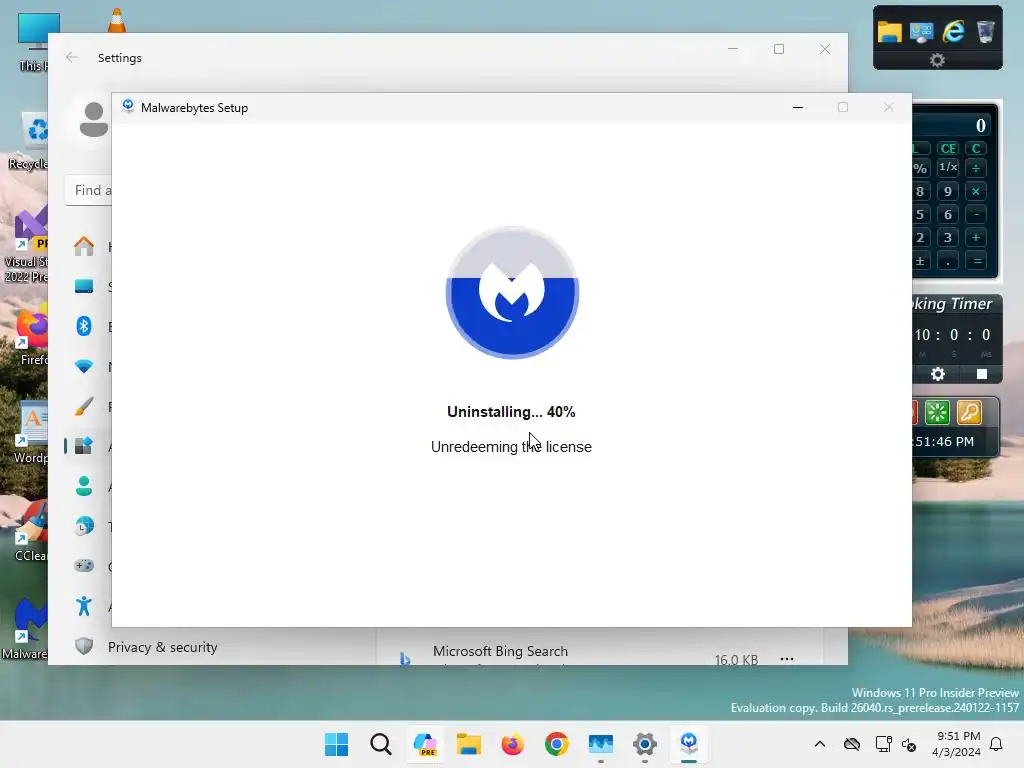Minimize the Malwarebytes Setup window
The height and width of the screenshot is (768, 1024).
(797, 107)
